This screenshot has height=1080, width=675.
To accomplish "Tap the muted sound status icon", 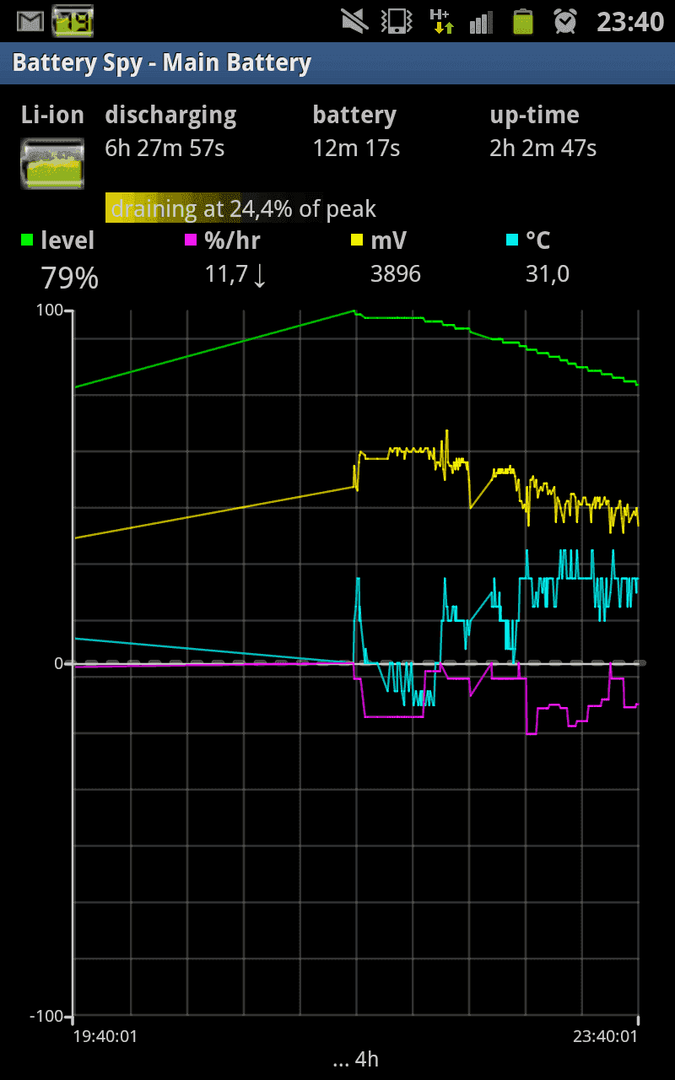I will pyautogui.click(x=356, y=21).
